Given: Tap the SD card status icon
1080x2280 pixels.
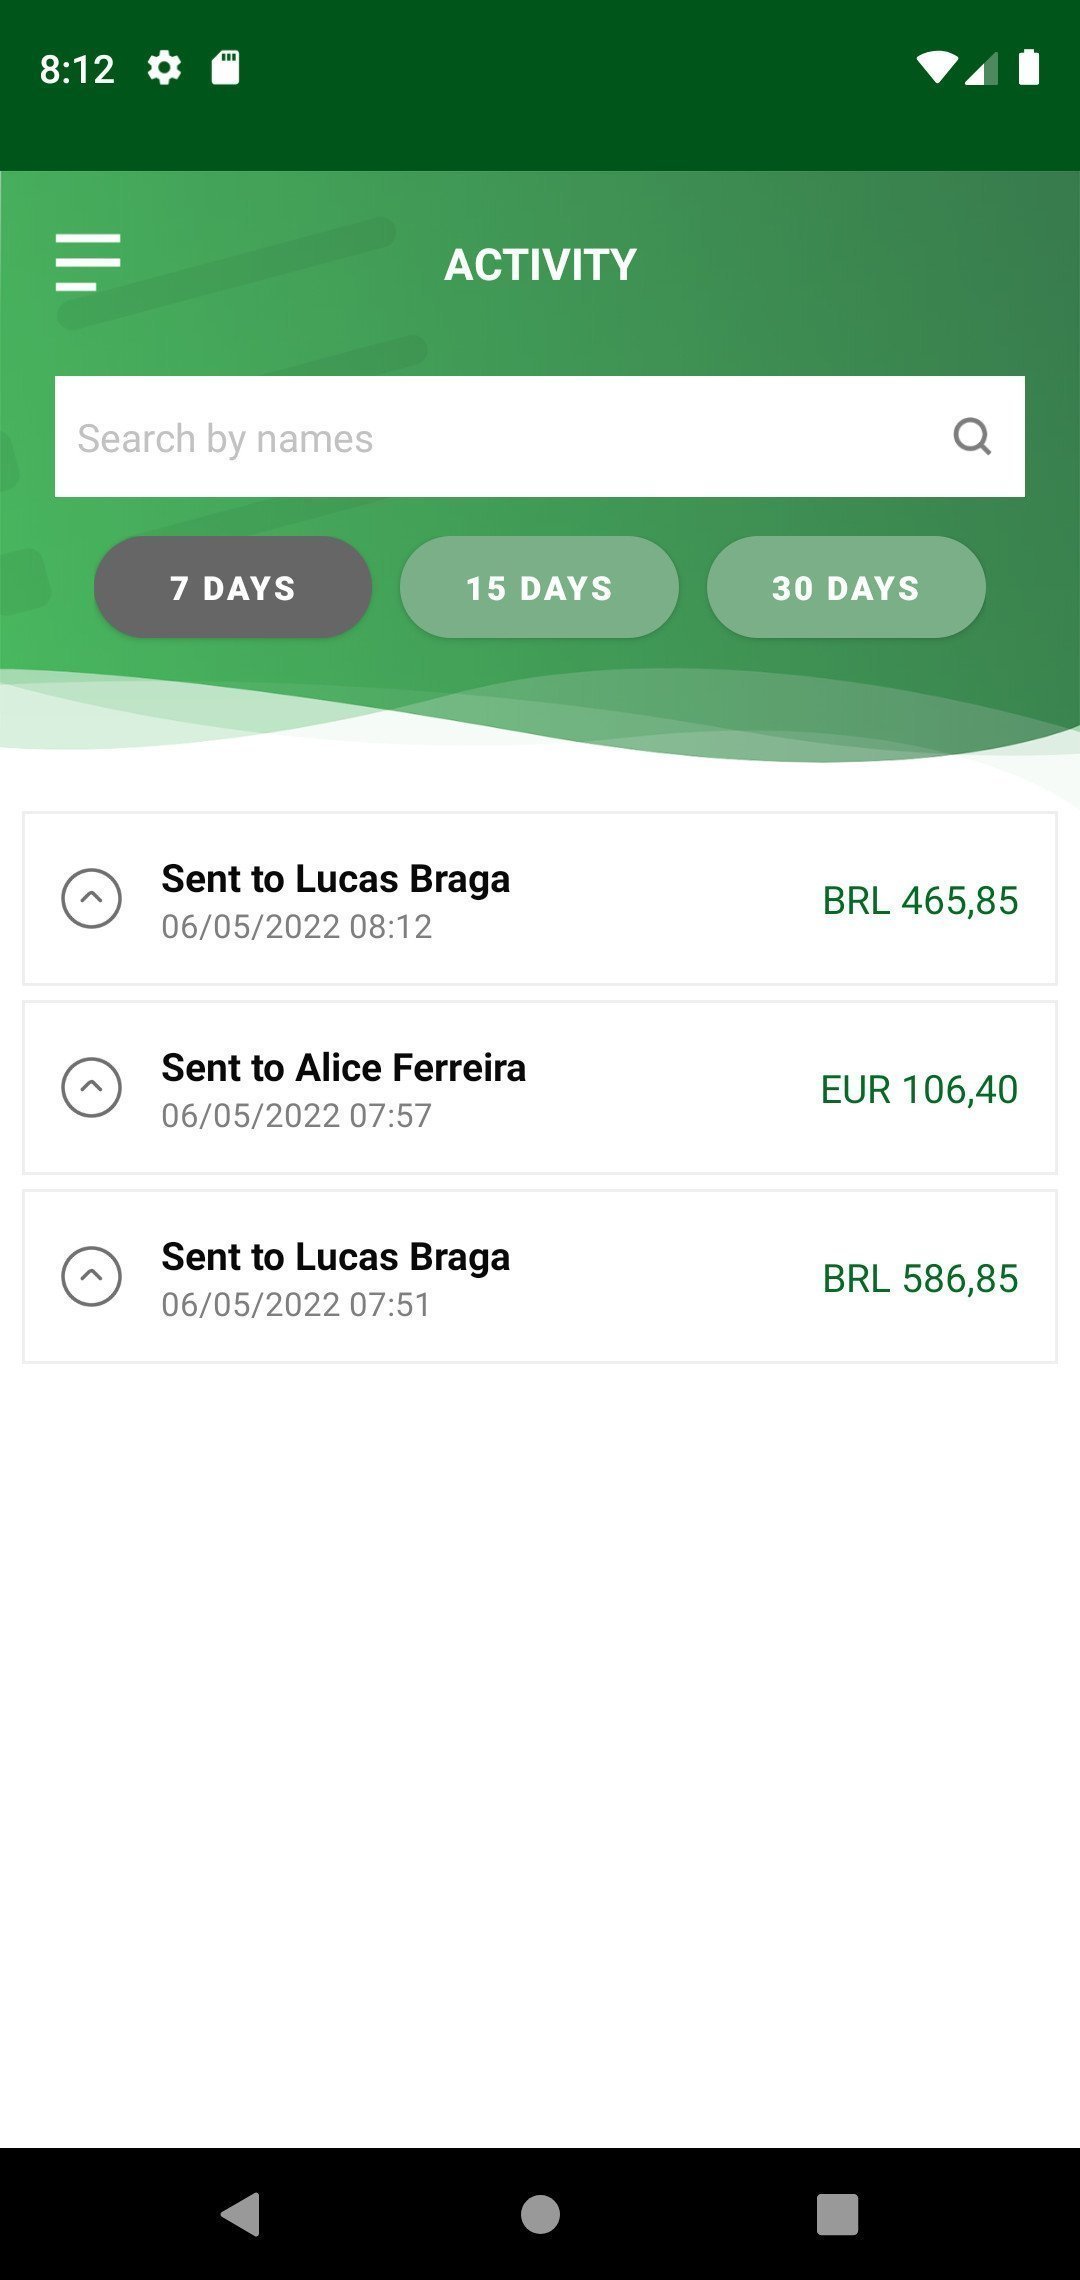Looking at the screenshot, I should pos(225,68).
